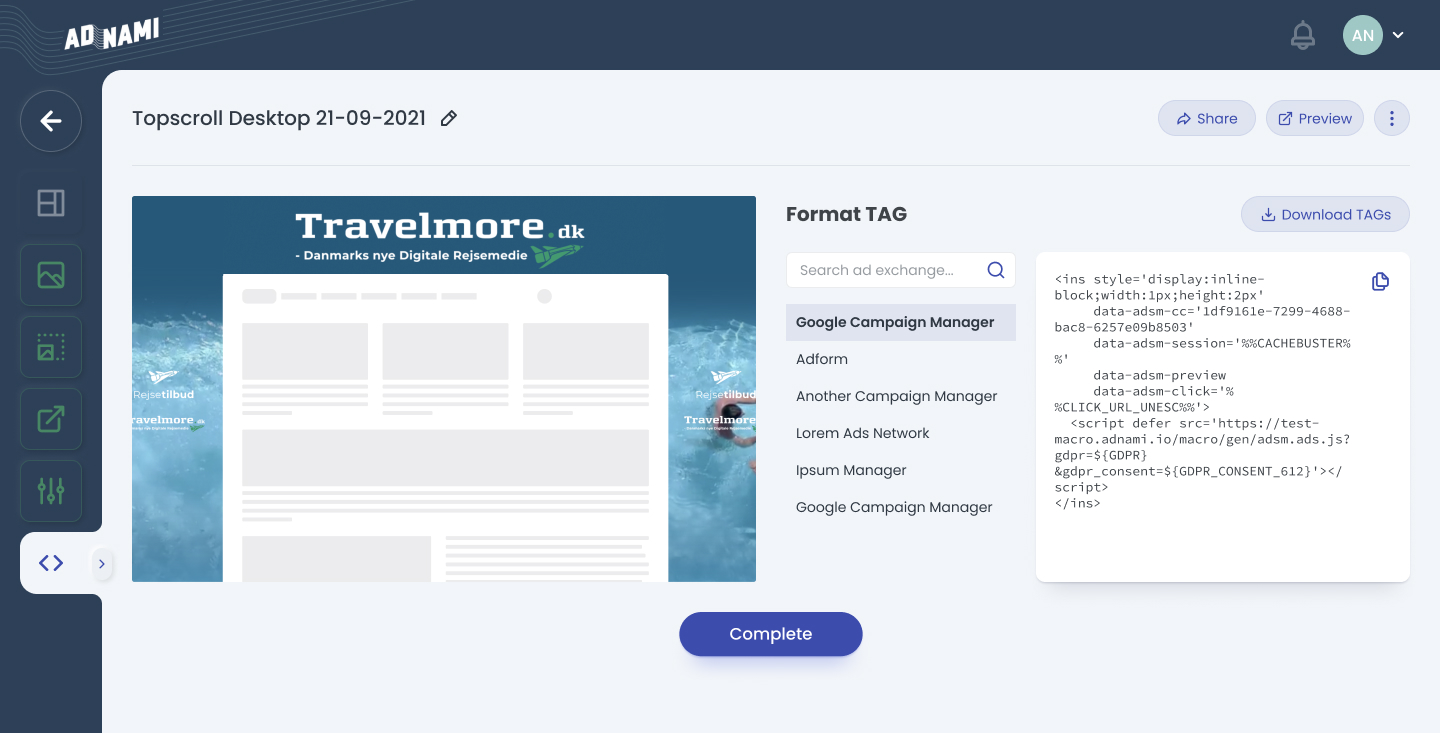Open the layout panel in sidebar

(51, 203)
